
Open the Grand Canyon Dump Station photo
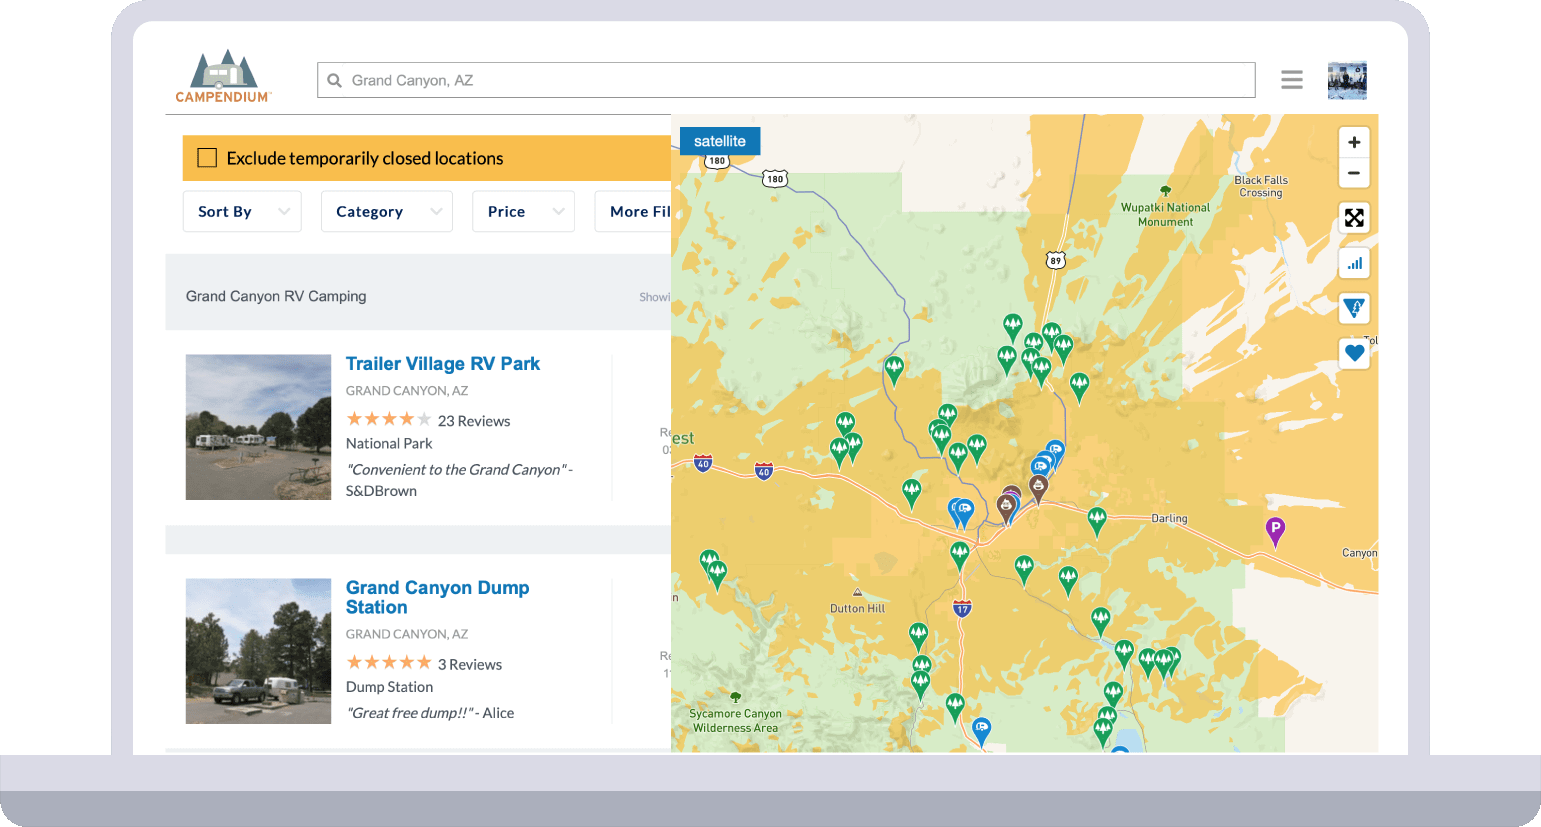(x=258, y=651)
